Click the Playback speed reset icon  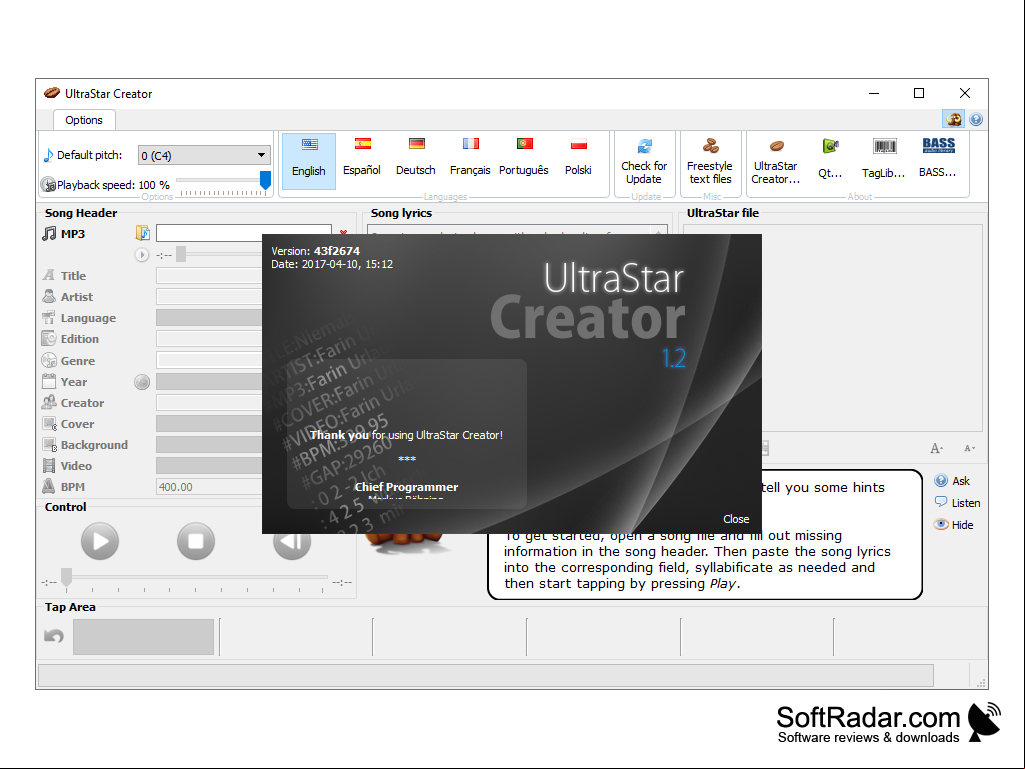(48, 185)
